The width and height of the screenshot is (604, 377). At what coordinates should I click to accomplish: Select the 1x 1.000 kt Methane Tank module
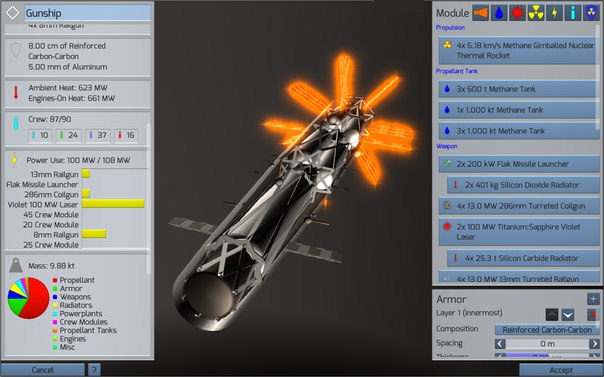[518, 110]
